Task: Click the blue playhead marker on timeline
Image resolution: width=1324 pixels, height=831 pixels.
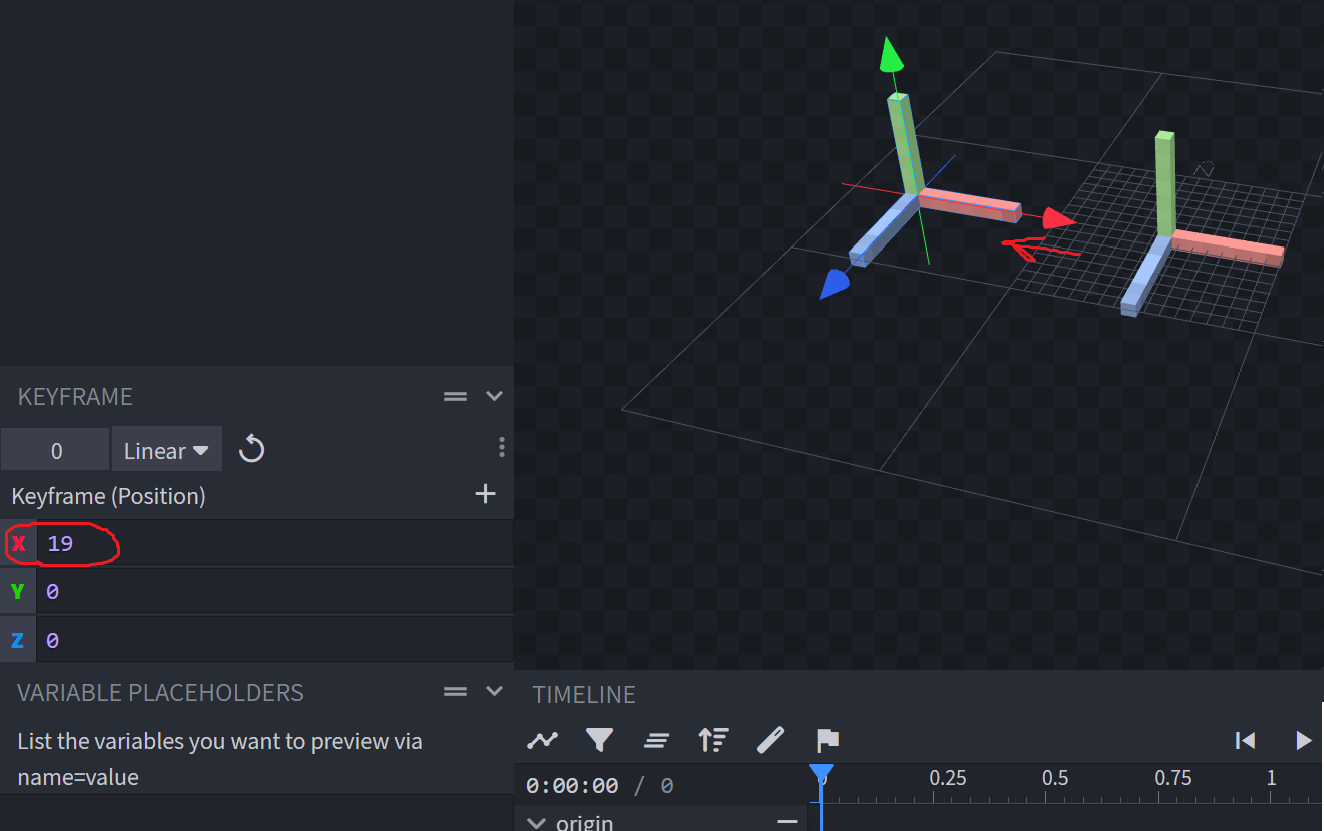Action: pyautogui.click(x=821, y=773)
